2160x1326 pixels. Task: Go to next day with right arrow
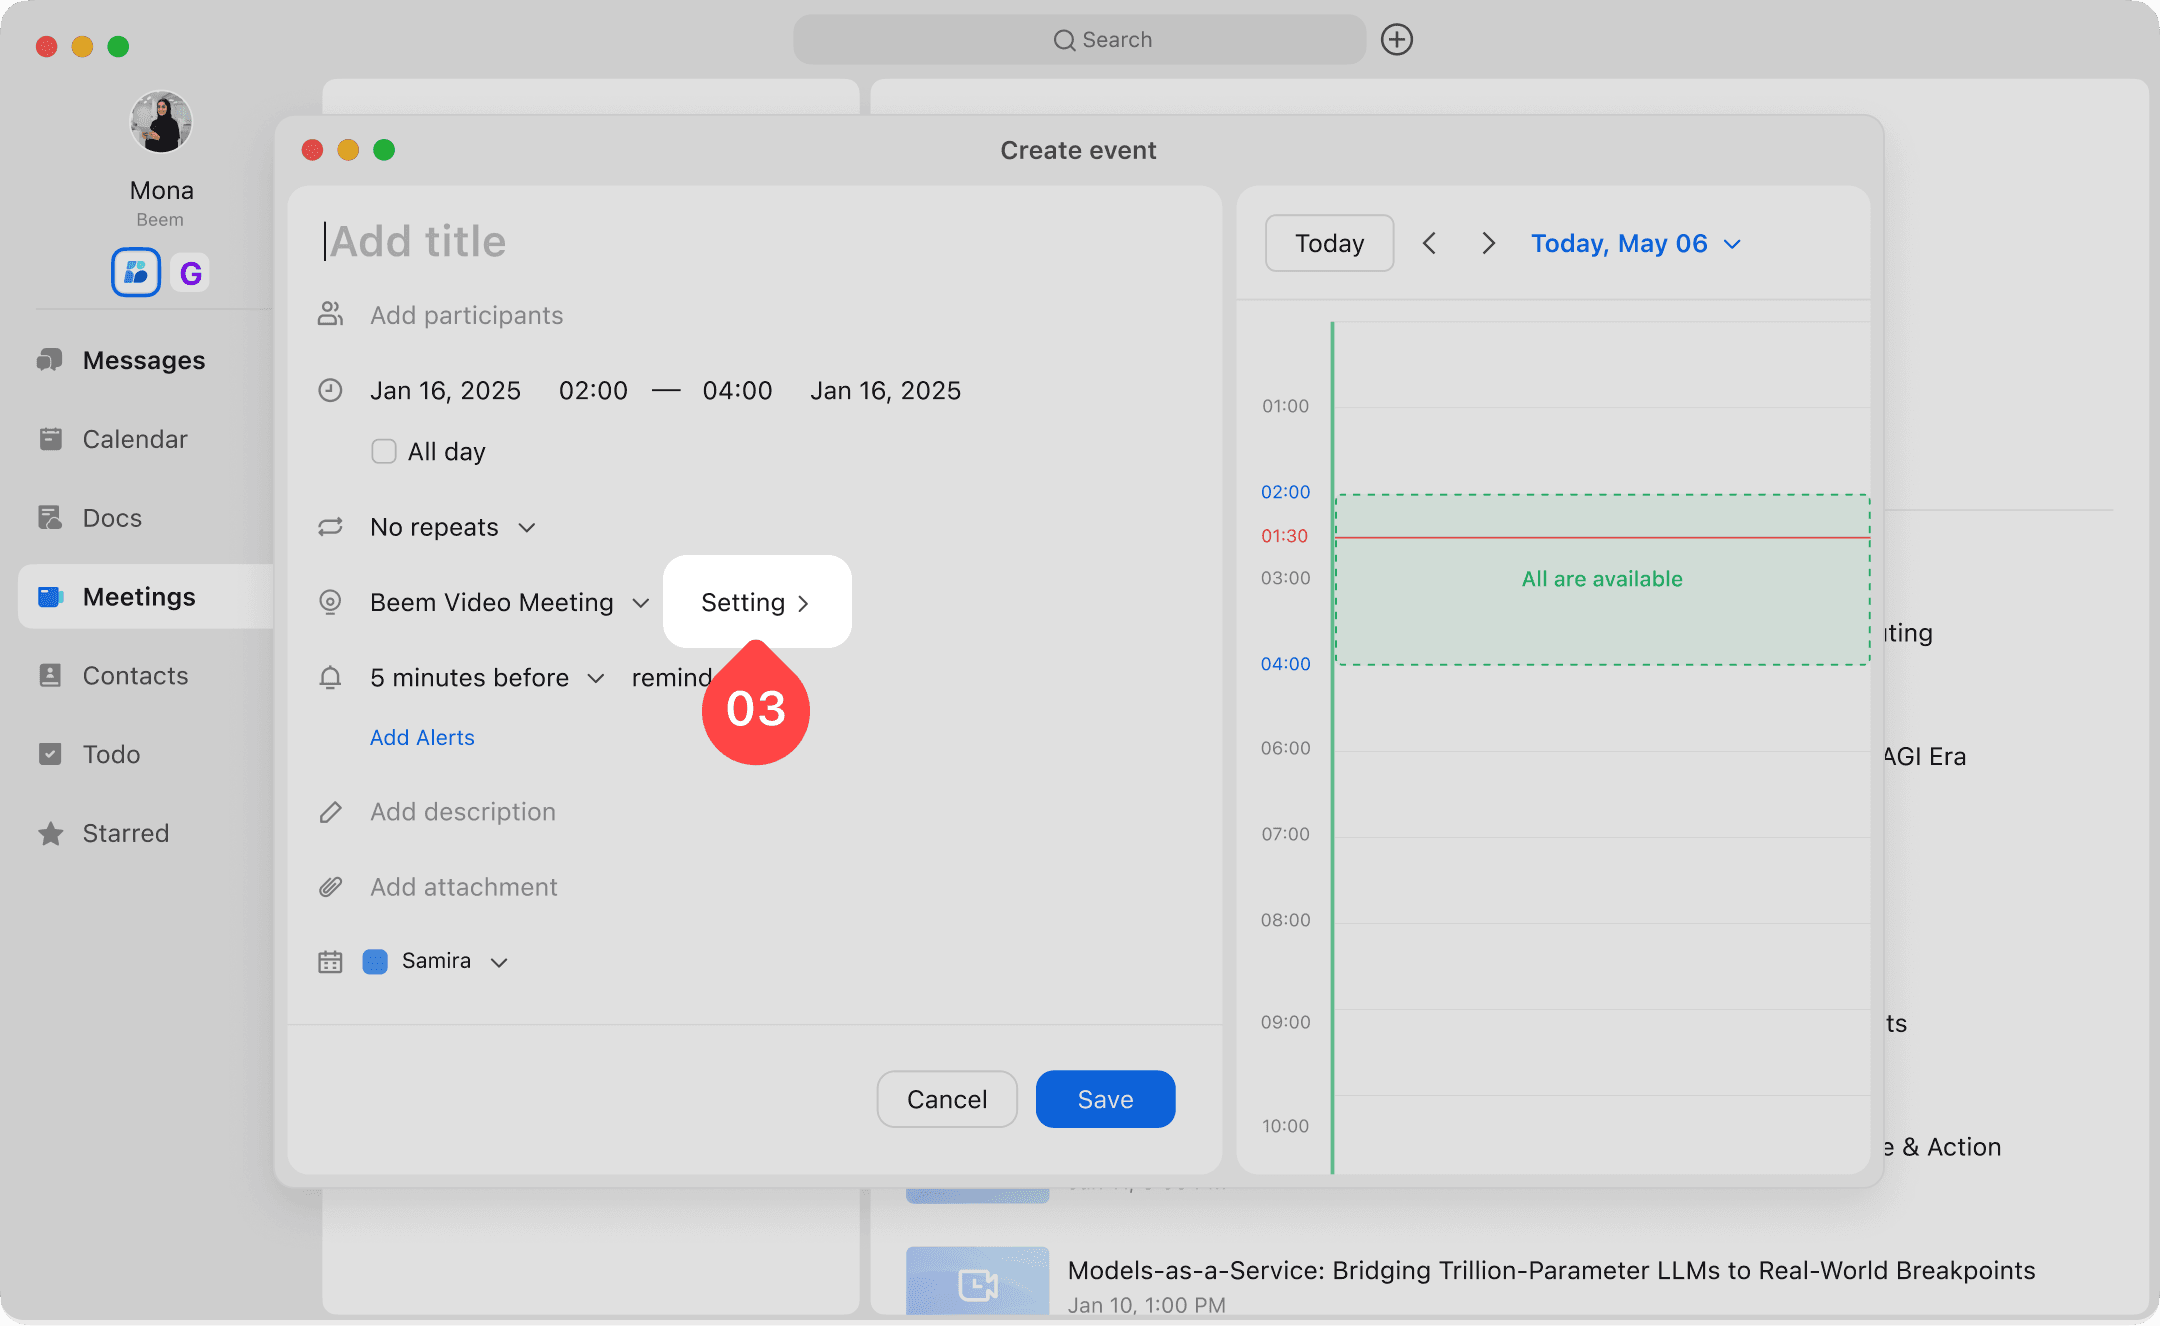coord(1488,243)
